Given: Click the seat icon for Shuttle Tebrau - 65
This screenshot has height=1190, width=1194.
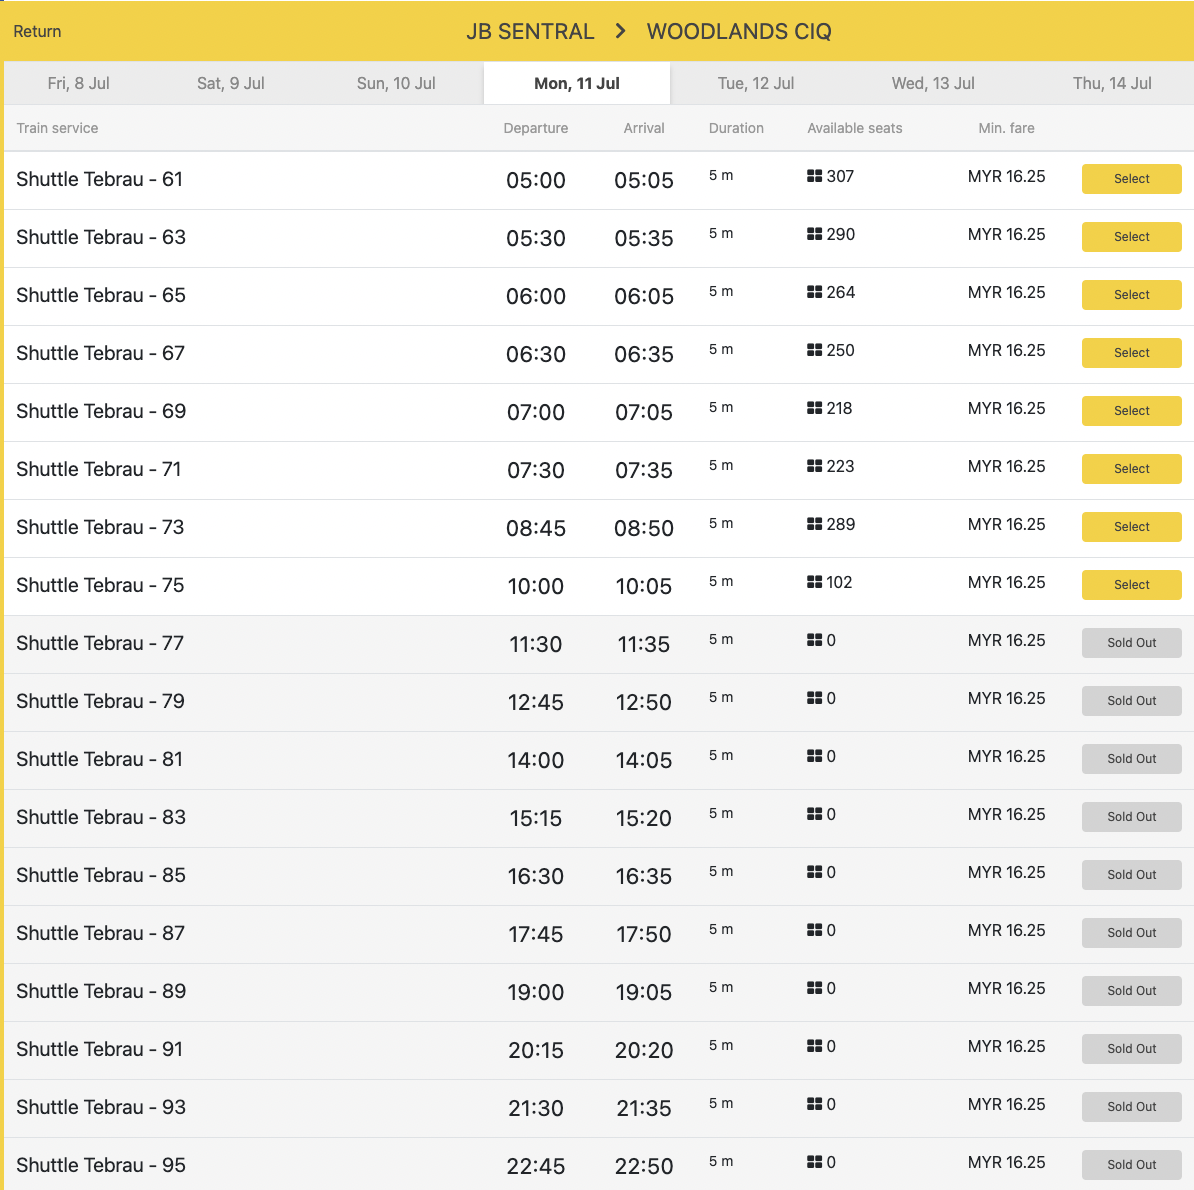Looking at the screenshot, I should tap(814, 292).
